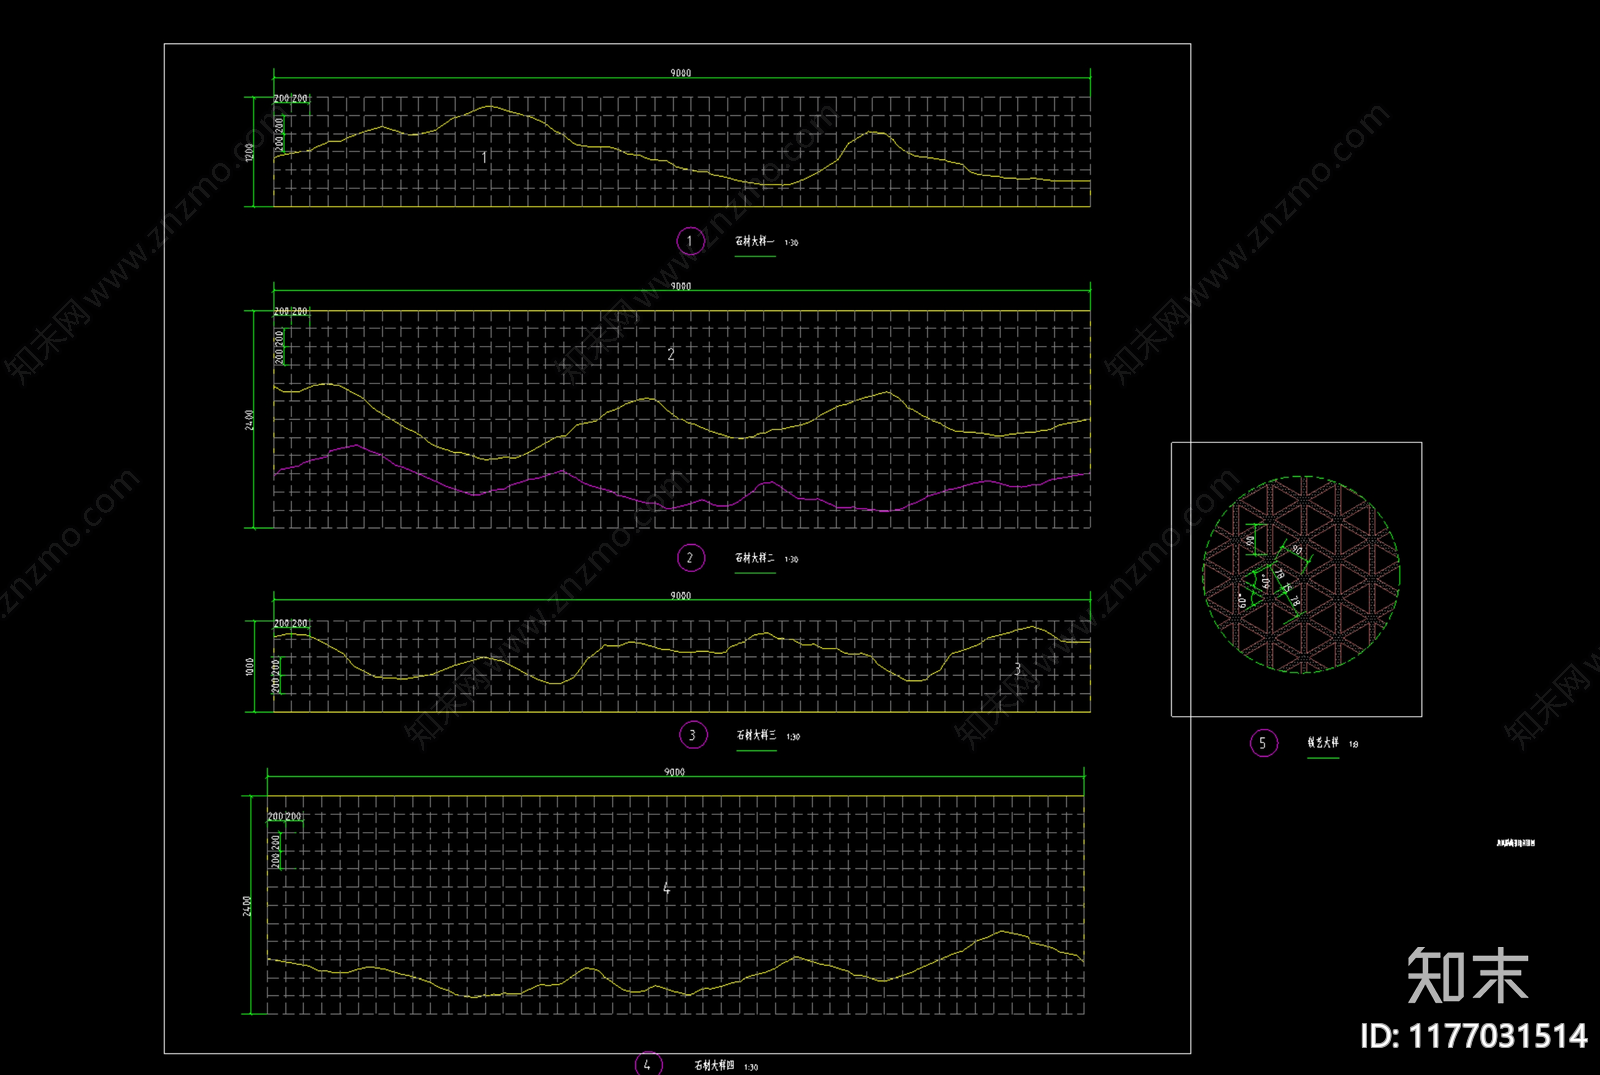Click the label 3 inside the third grid
The height and width of the screenshot is (1075, 1600).
tap(1018, 668)
